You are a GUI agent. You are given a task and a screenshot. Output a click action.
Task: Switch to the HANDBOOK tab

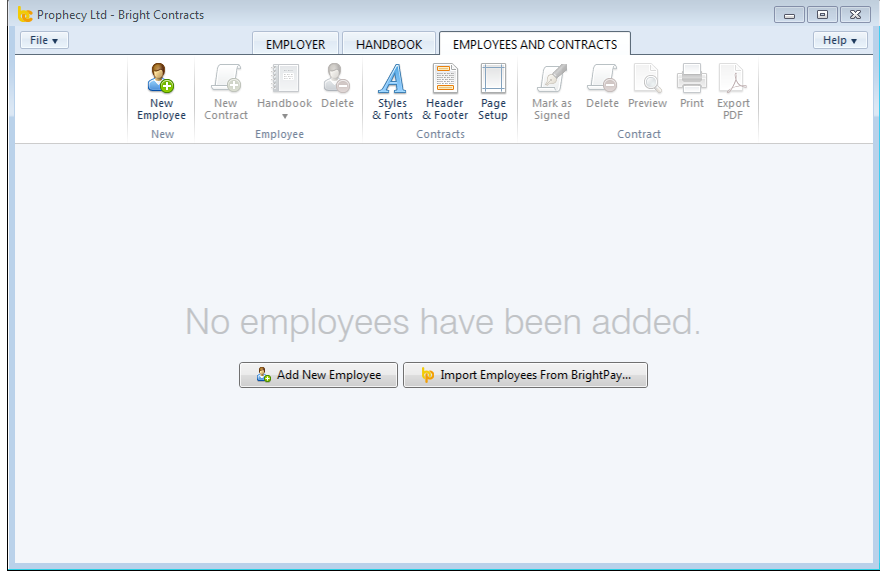click(x=389, y=44)
